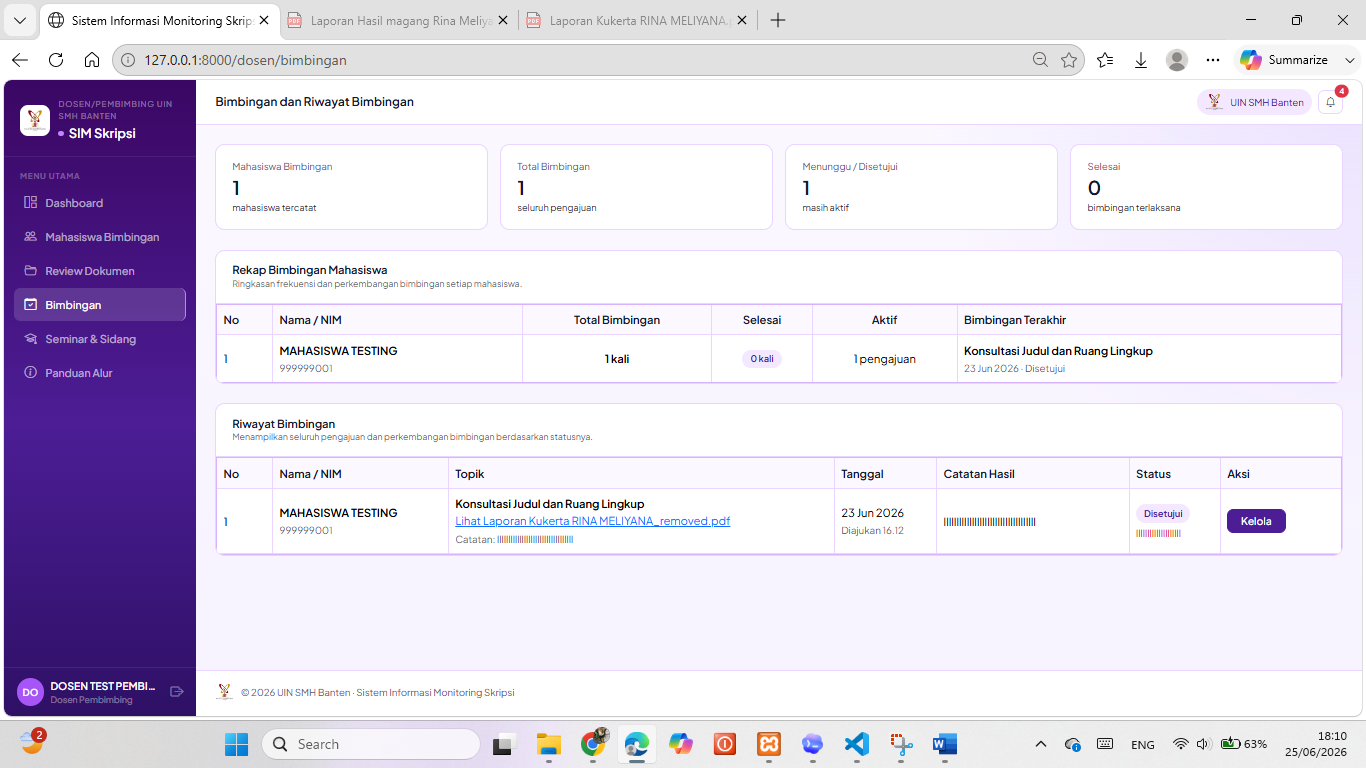This screenshot has width=1366, height=768.
Task: Open Seminar & Sidang menu
Action: [100, 339]
